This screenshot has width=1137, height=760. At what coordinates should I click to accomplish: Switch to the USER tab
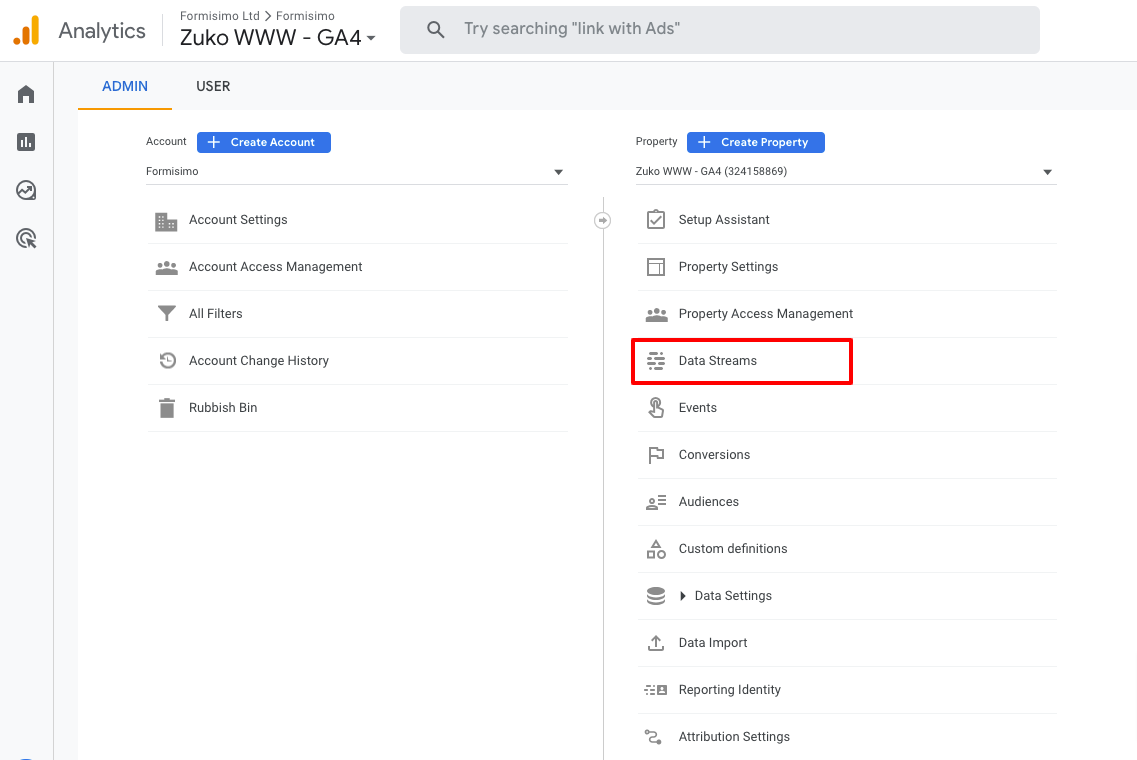213,86
